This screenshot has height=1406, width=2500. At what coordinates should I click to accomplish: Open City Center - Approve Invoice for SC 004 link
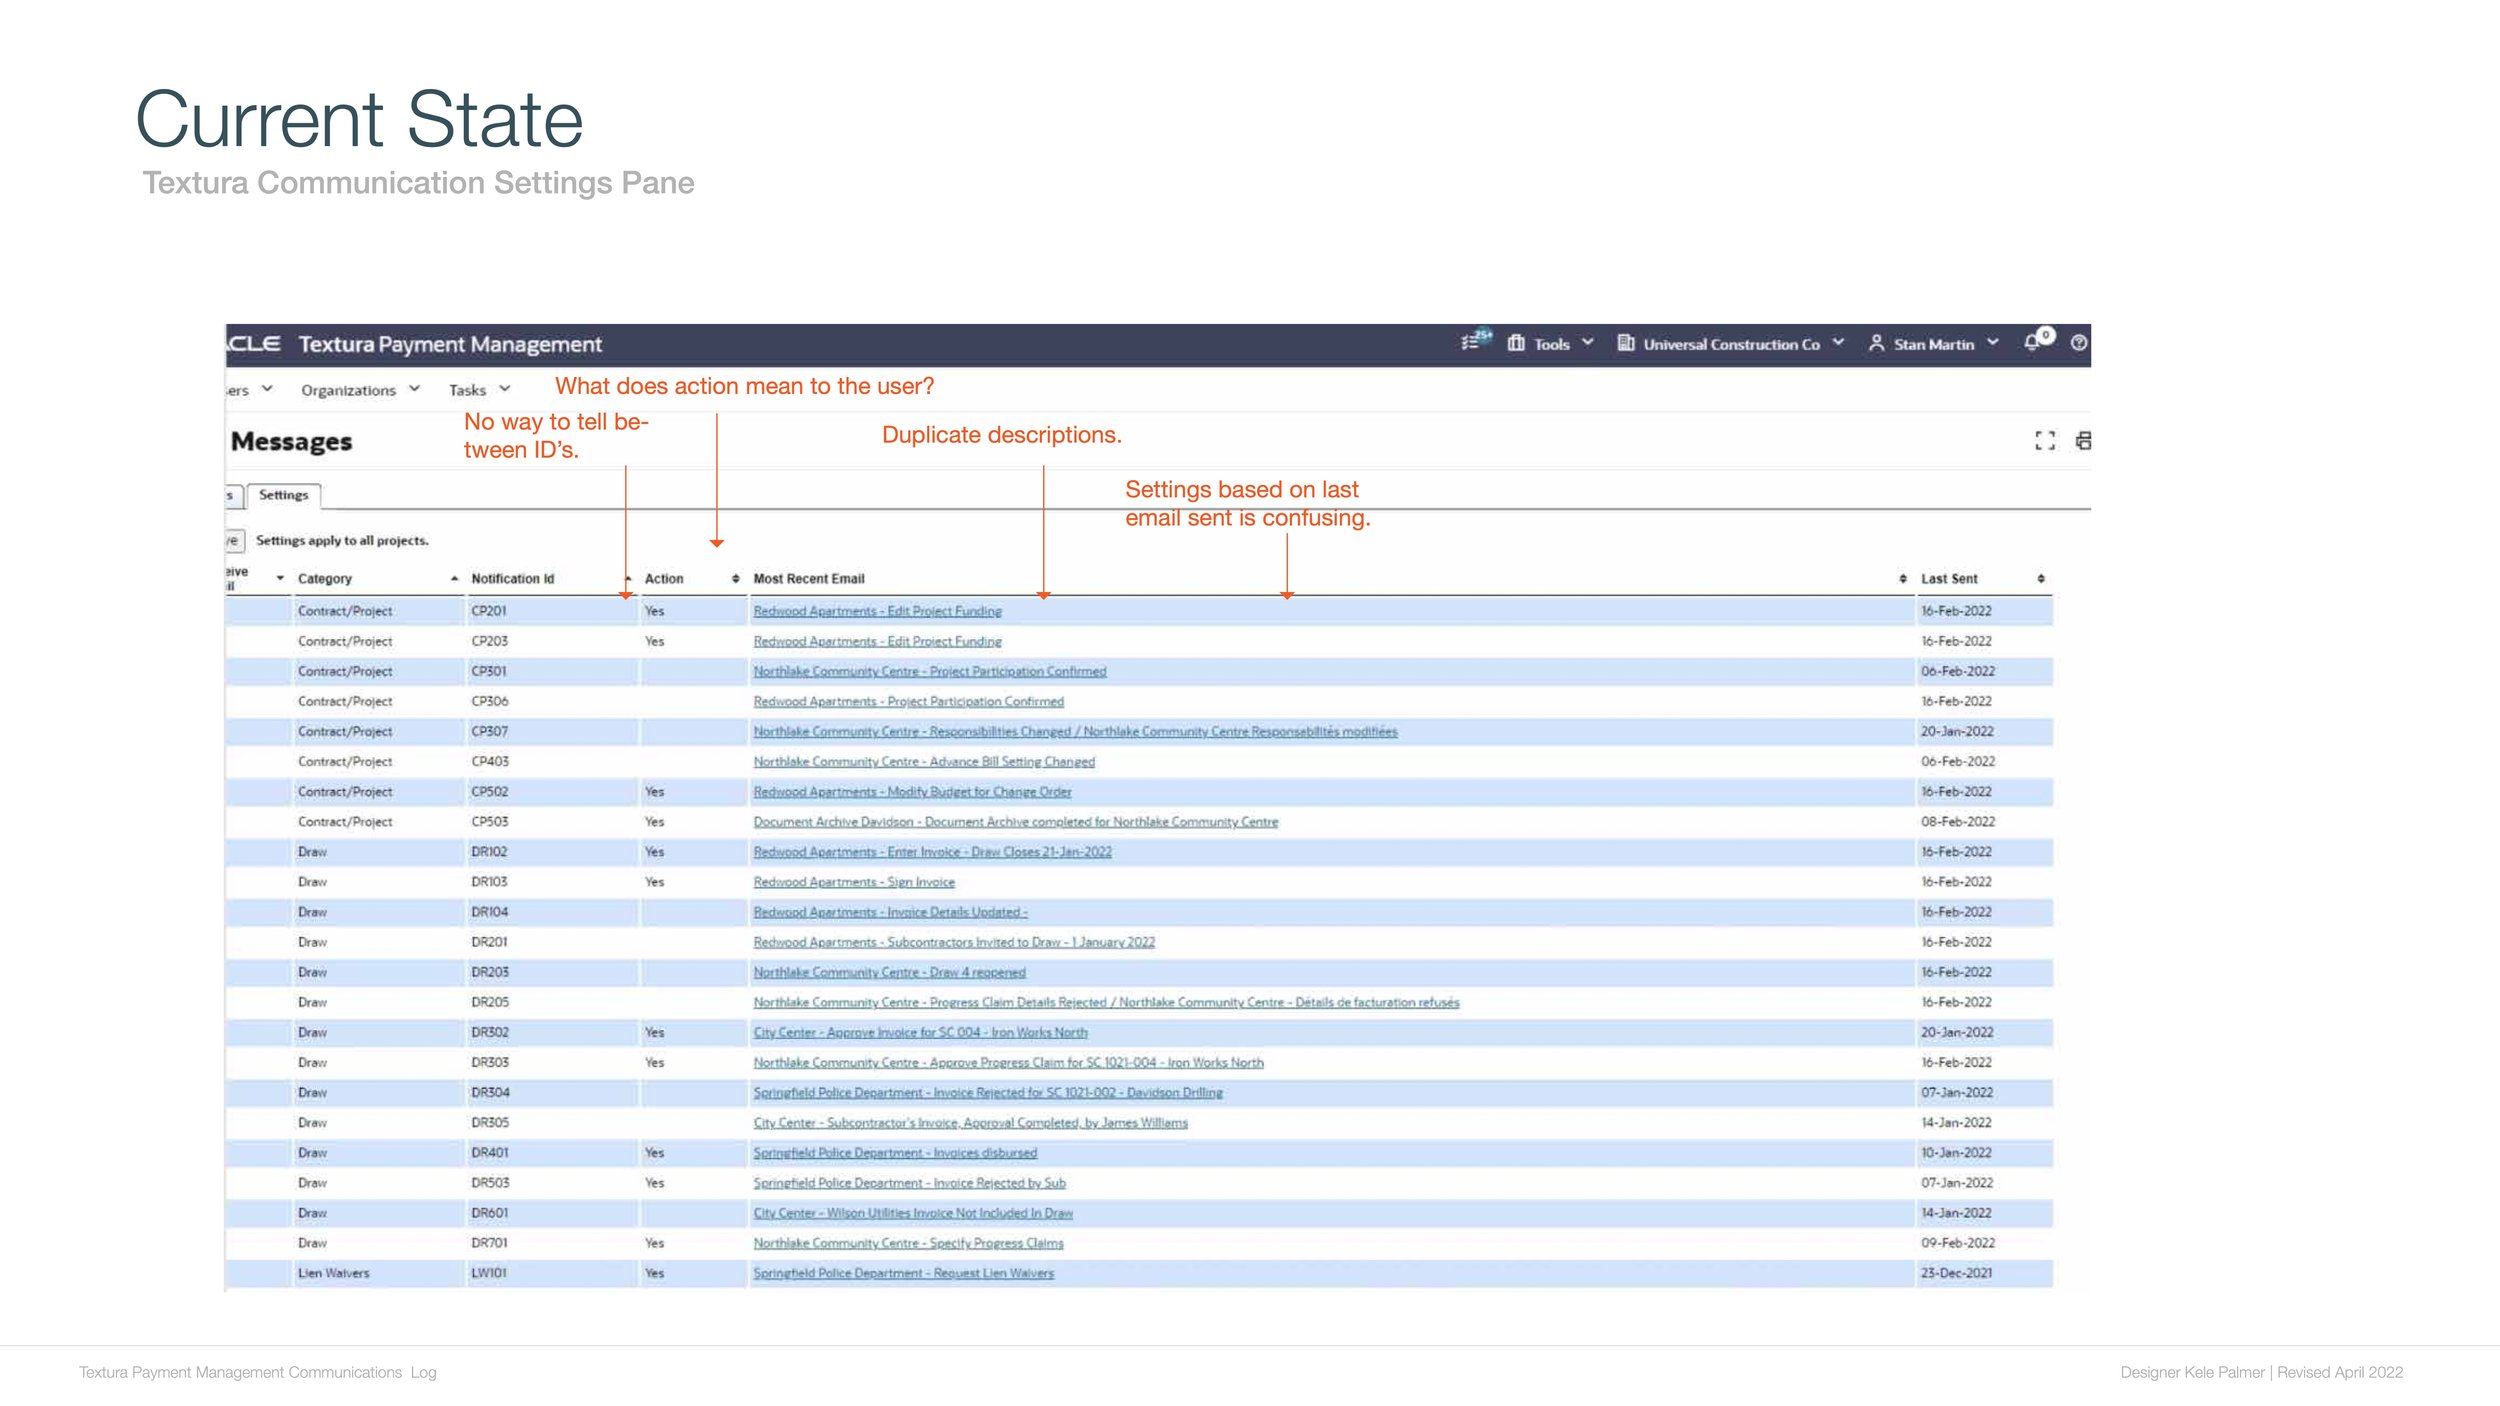coord(920,1031)
